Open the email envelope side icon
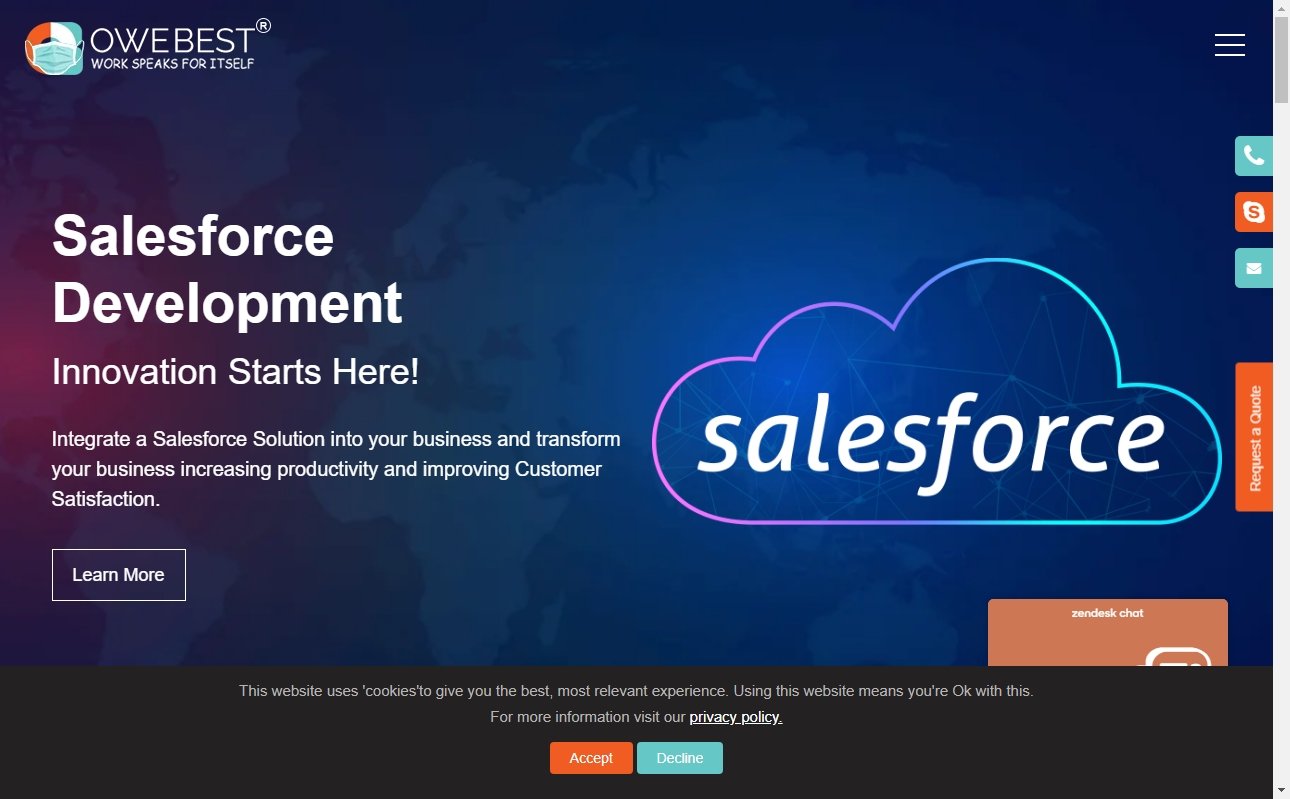 (1254, 268)
